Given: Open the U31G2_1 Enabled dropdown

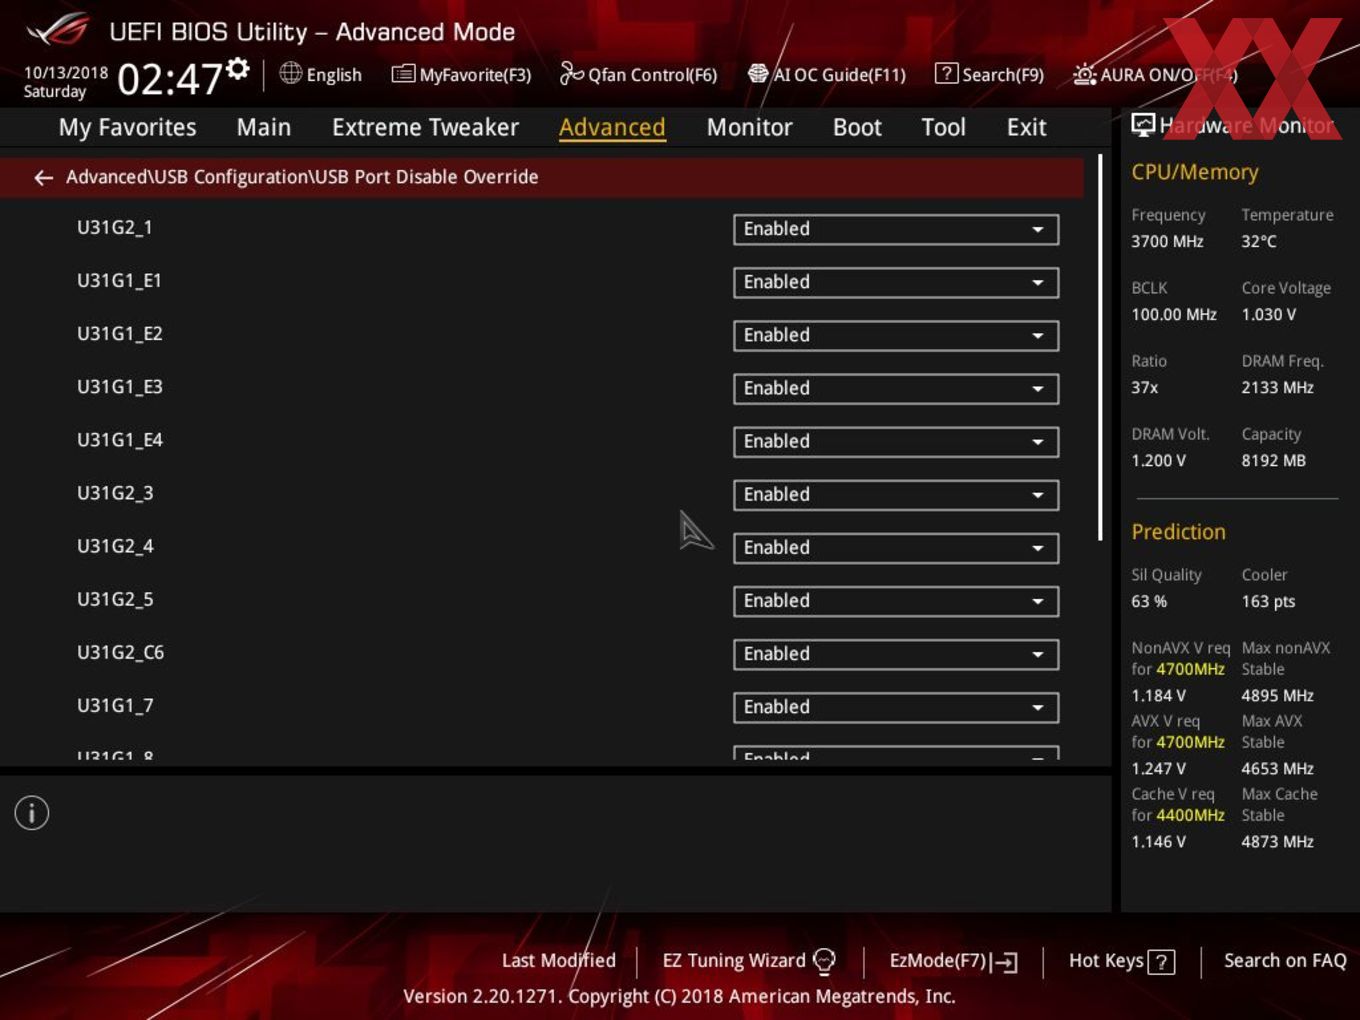Looking at the screenshot, I should pos(896,229).
